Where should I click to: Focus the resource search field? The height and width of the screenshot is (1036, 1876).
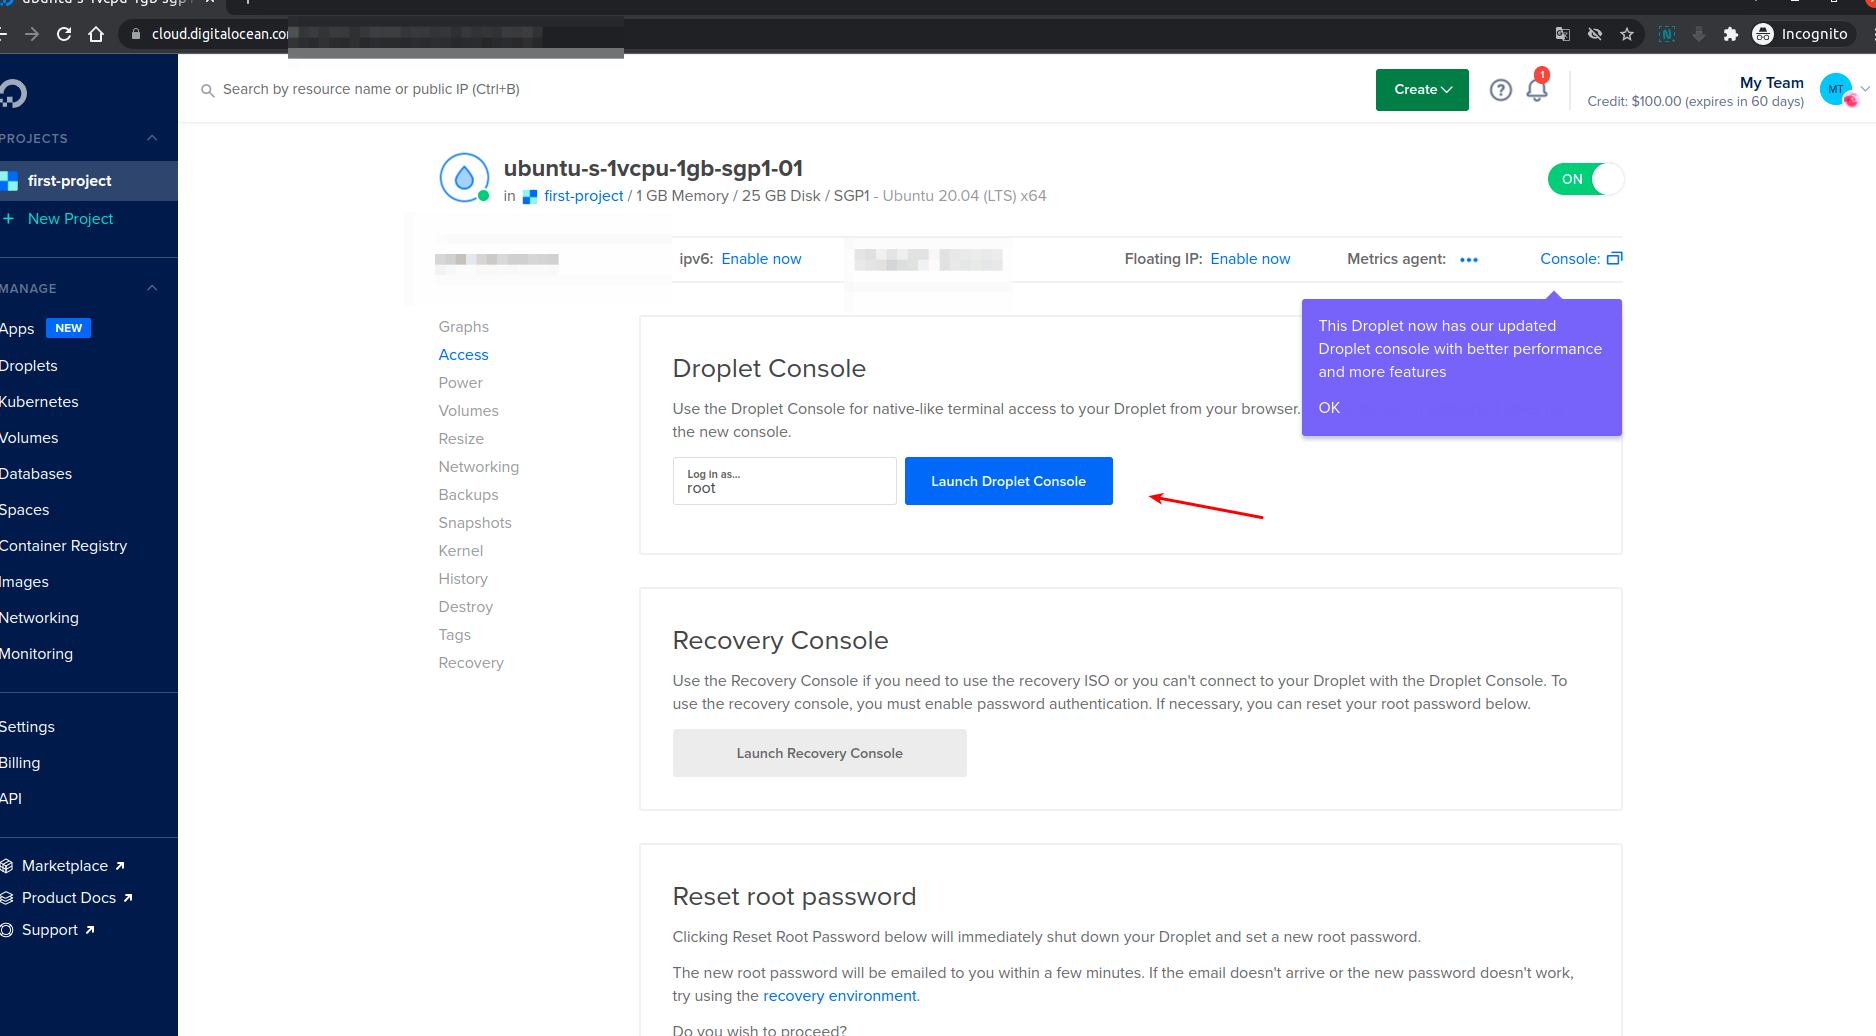[371, 89]
